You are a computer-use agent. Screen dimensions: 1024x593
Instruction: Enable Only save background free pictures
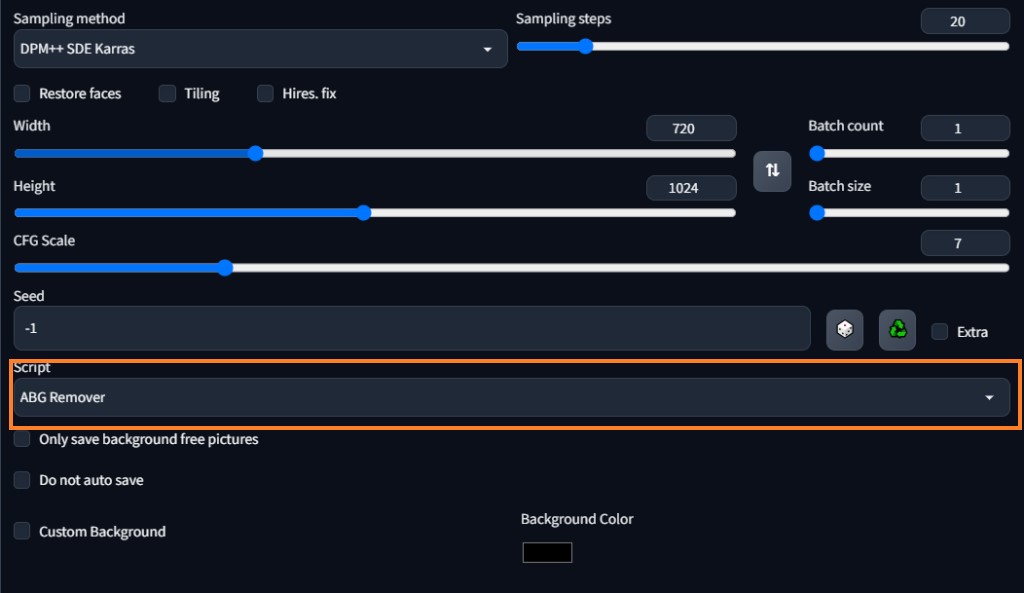22,439
